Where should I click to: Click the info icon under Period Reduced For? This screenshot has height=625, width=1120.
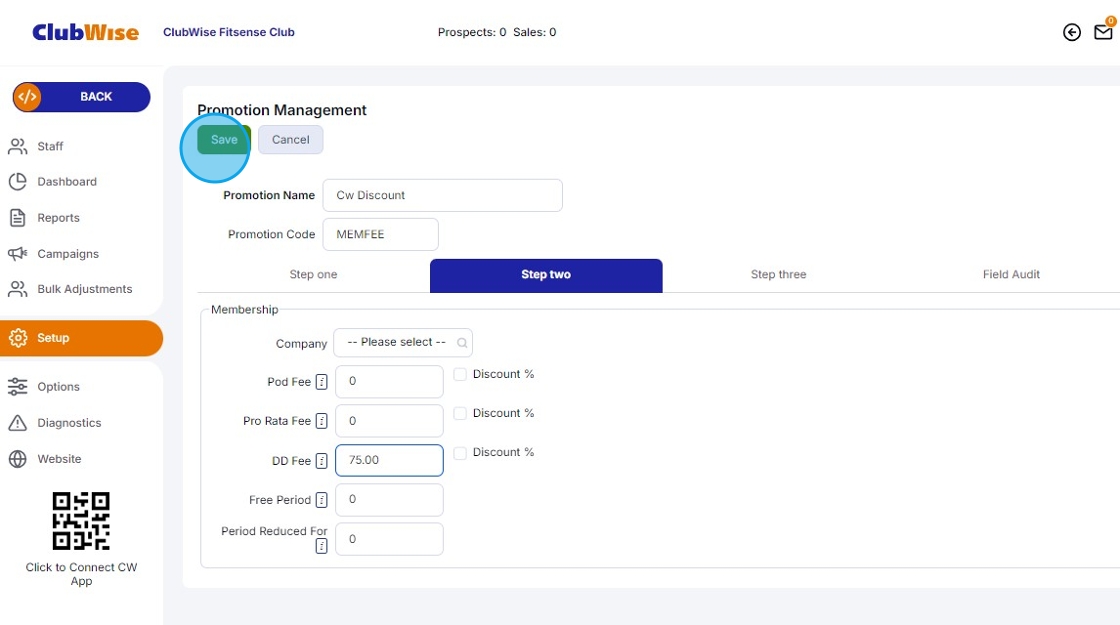coord(321,546)
